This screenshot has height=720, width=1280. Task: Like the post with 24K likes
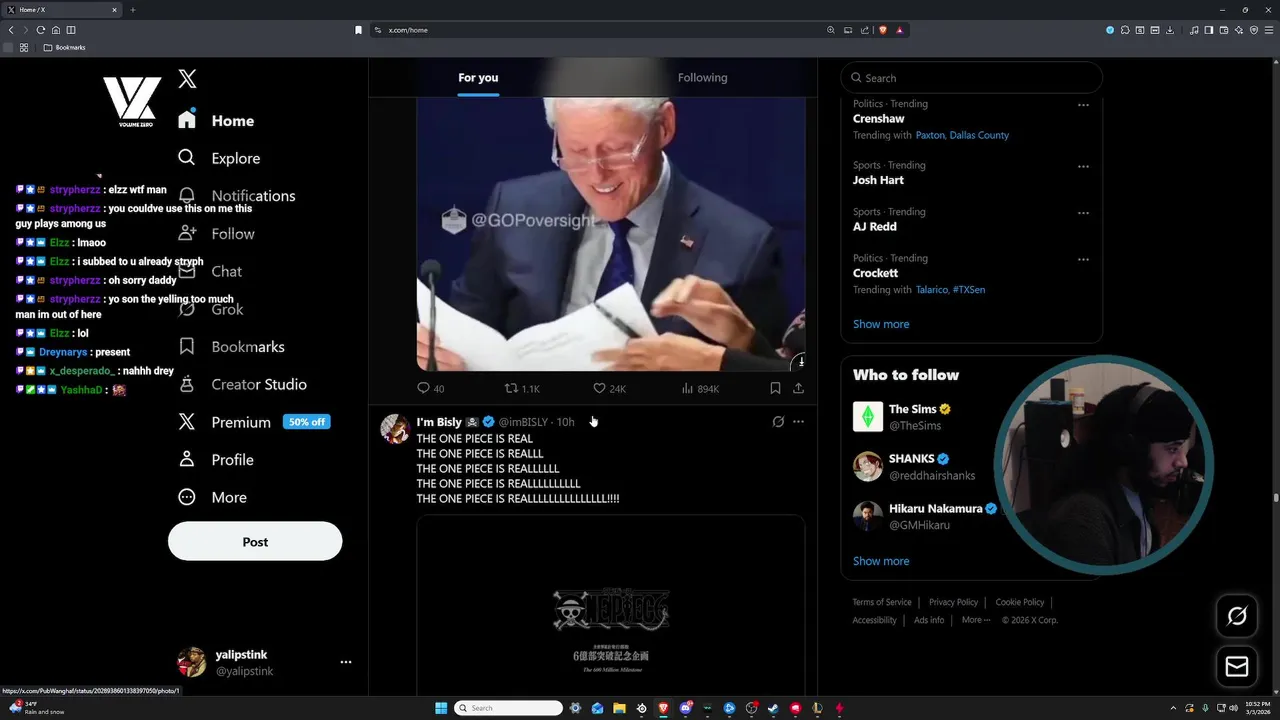609,388
